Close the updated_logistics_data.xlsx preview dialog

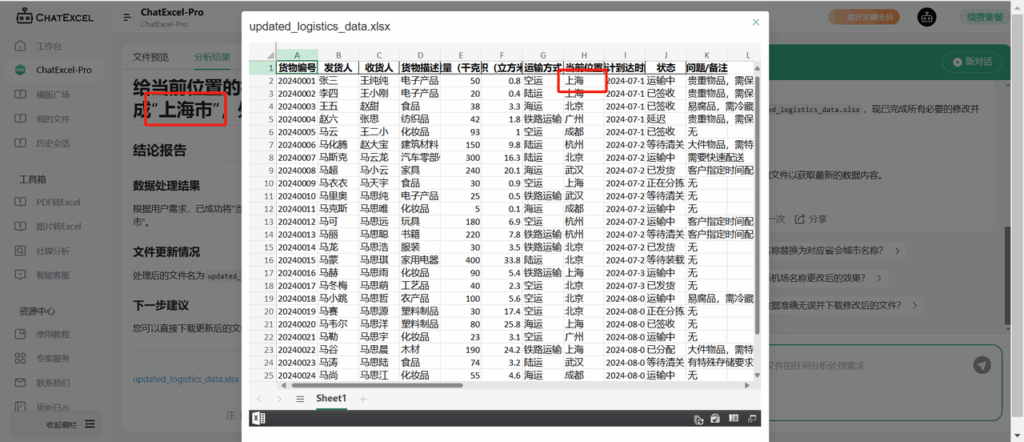point(756,22)
